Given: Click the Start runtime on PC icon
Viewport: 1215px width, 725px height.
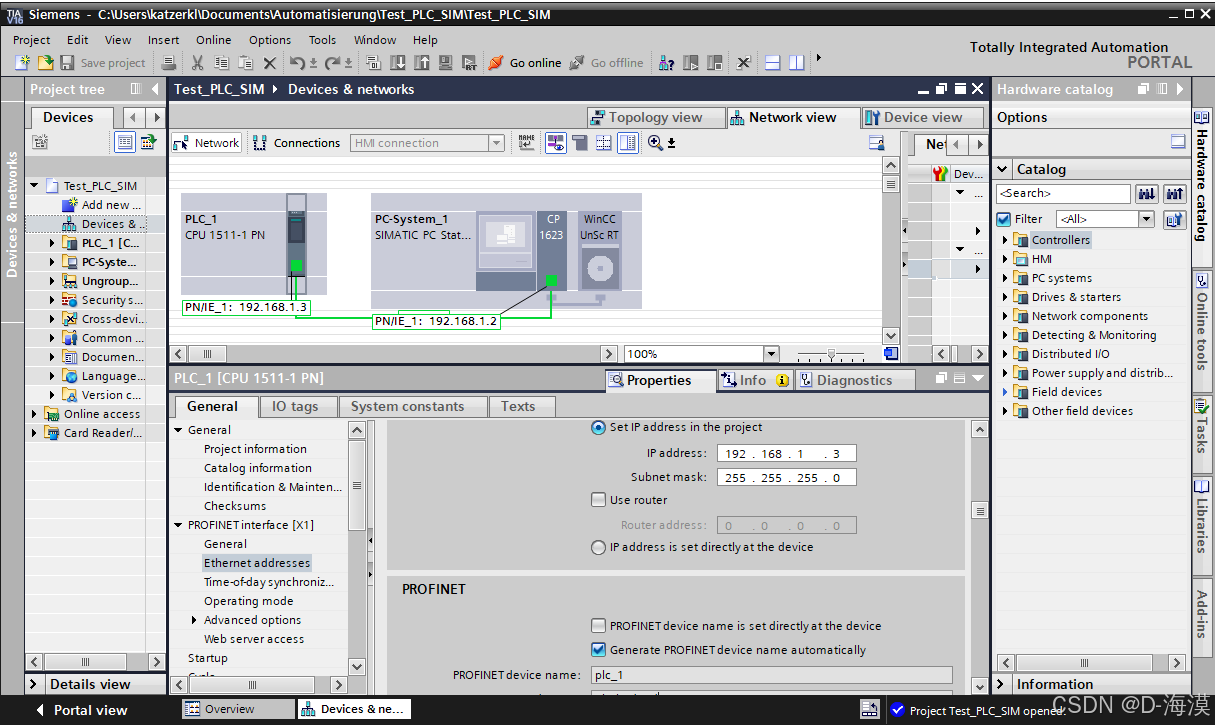Looking at the screenshot, I should point(469,62).
